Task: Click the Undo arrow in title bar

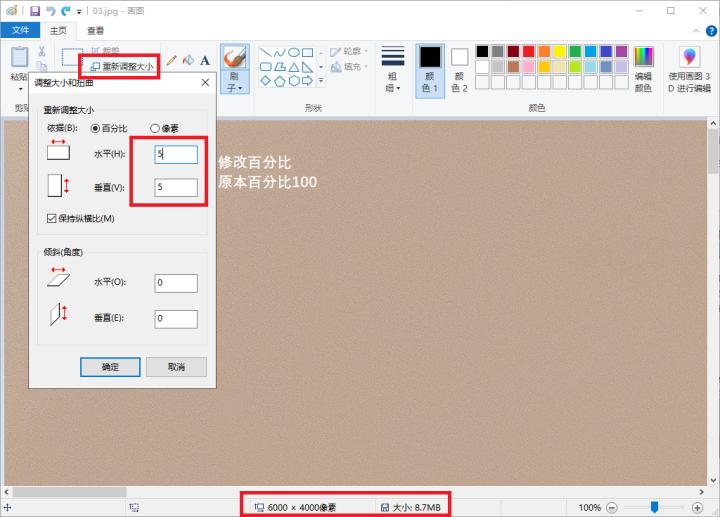Action: pyautogui.click(x=49, y=10)
